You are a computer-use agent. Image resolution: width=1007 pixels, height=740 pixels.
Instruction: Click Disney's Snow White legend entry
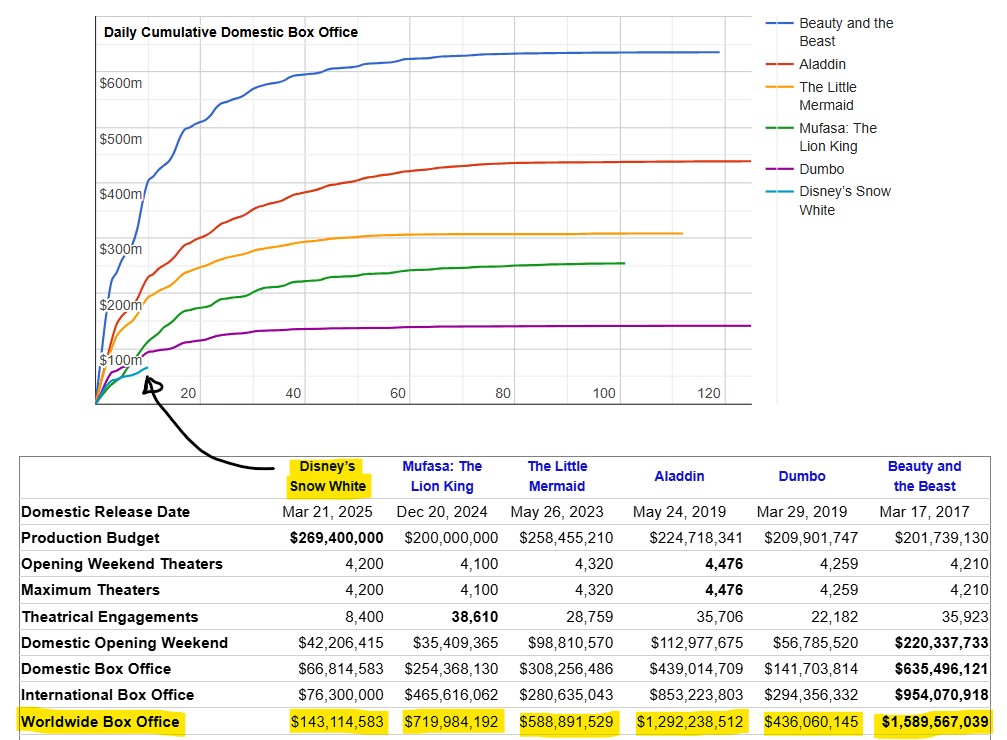[x=844, y=201]
